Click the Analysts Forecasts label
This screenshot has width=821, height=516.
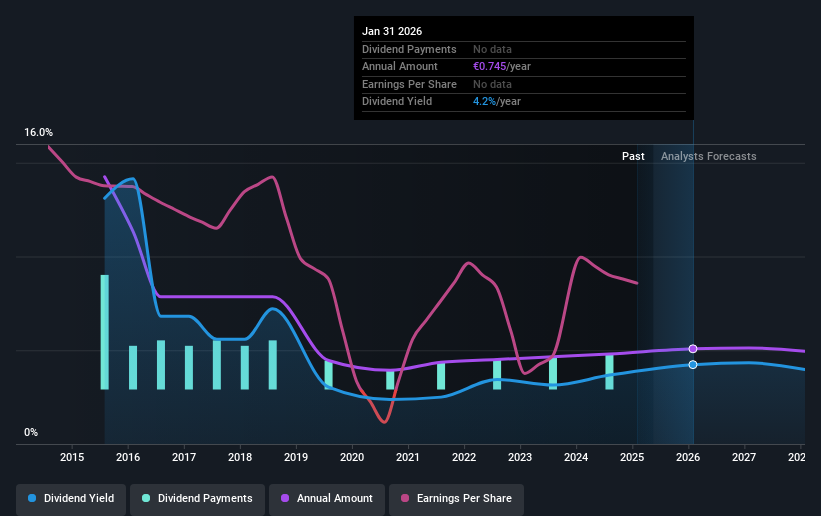(x=708, y=156)
